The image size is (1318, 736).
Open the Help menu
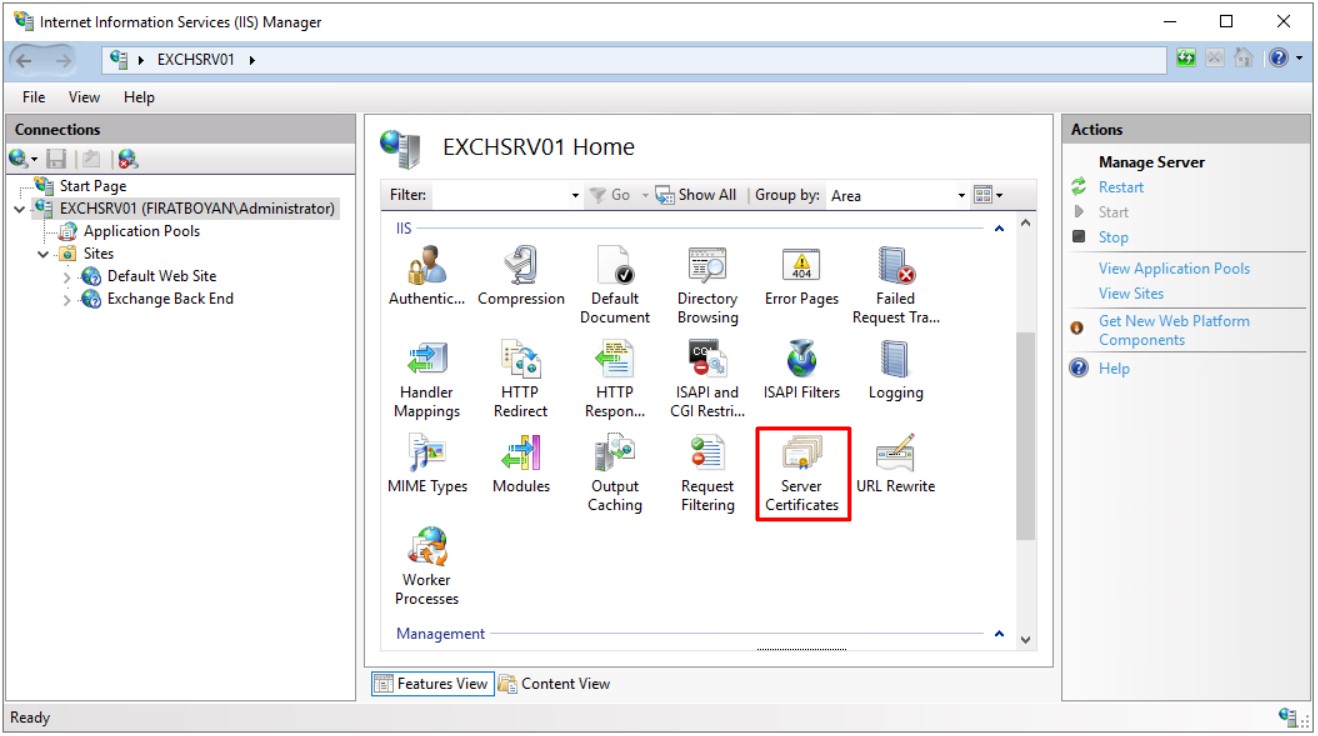[139, 97]
